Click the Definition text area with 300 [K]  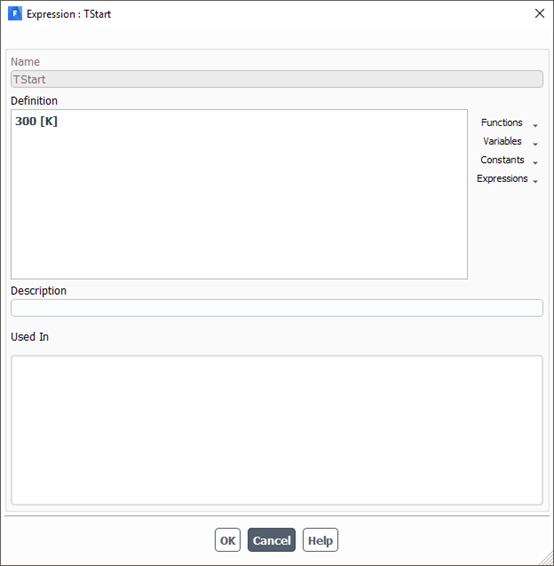pyautogui.click(x=239, y=194)
